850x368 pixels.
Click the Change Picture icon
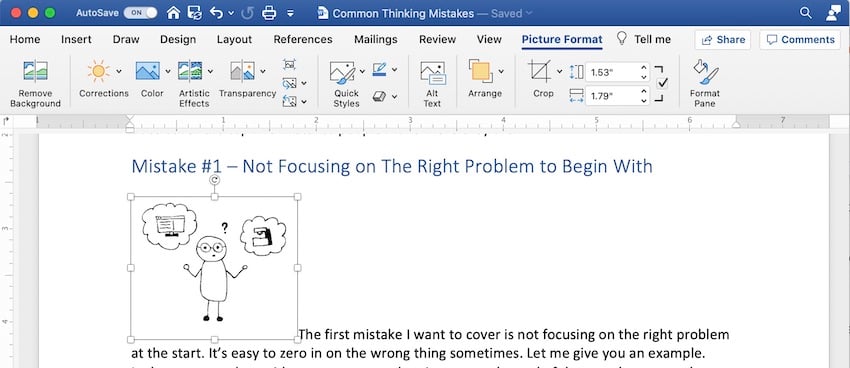[x=289, y=83]
